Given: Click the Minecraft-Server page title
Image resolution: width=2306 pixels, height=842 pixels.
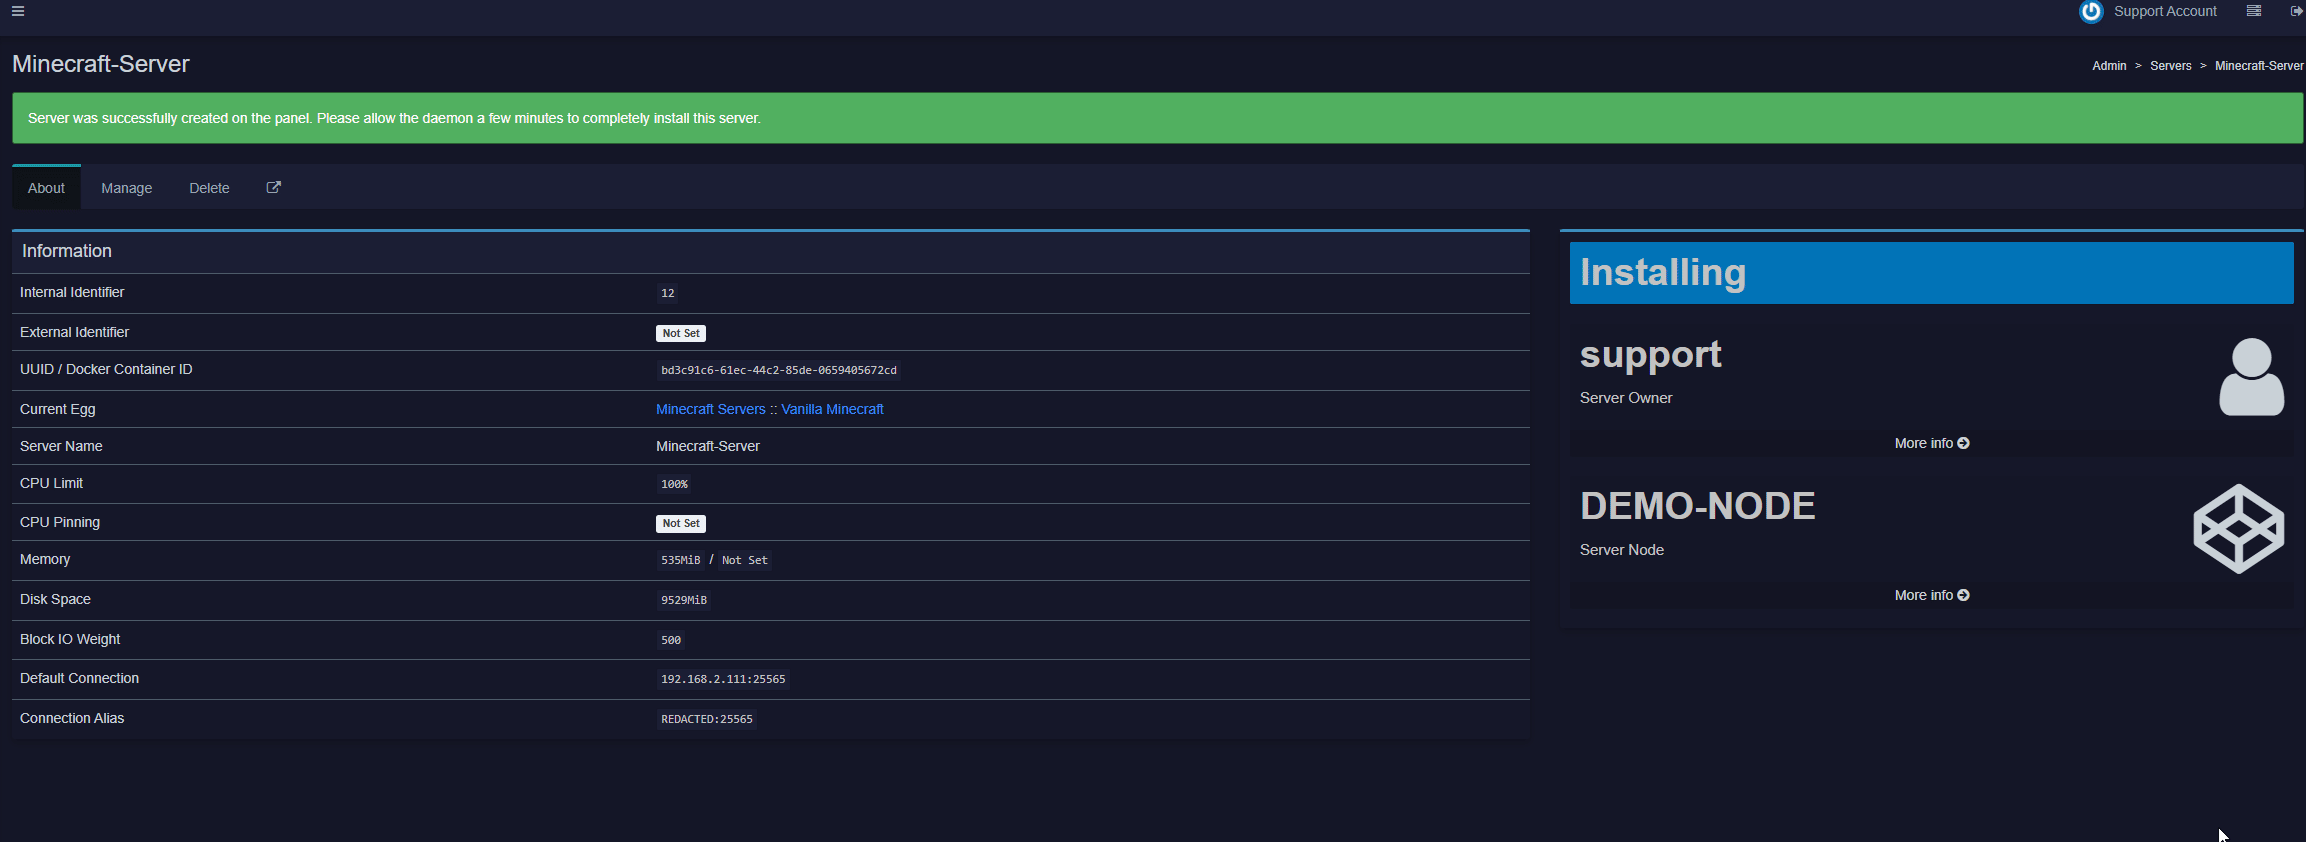Looking at the screenshot, I should [x=100, y=64].
